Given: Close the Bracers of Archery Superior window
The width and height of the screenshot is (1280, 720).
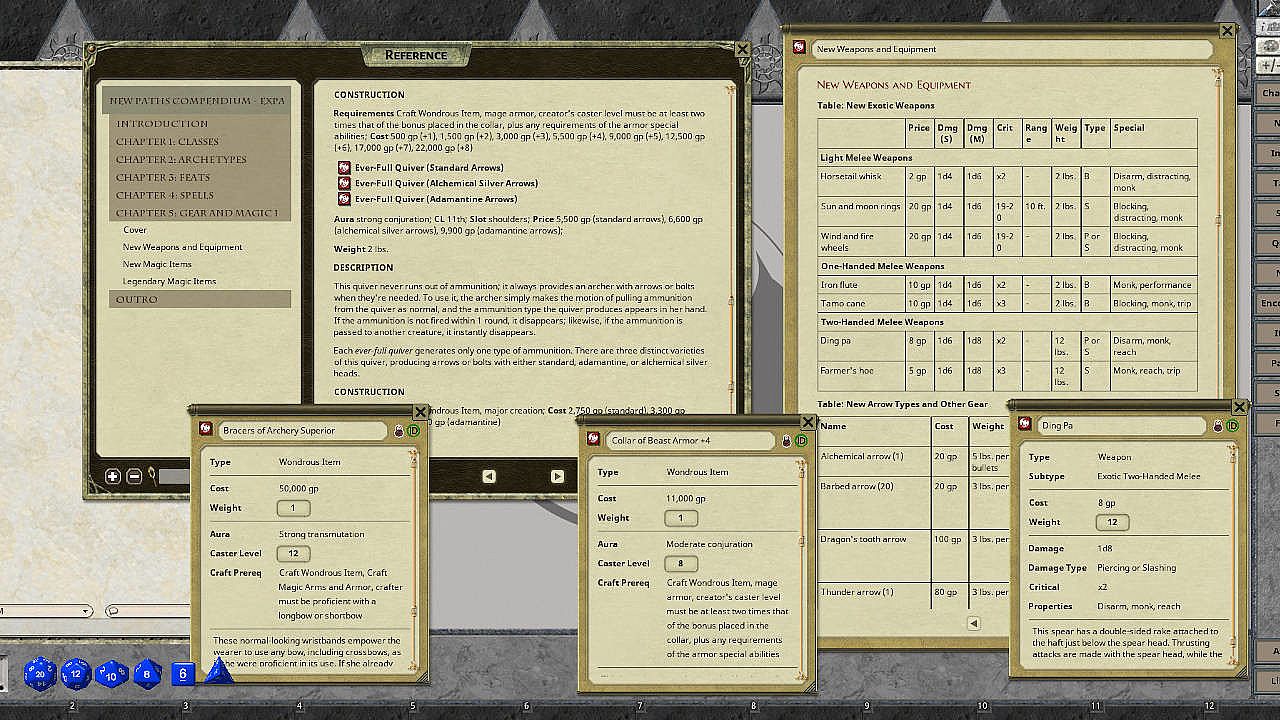Looking at the screenshot, I should coord(420,412).
